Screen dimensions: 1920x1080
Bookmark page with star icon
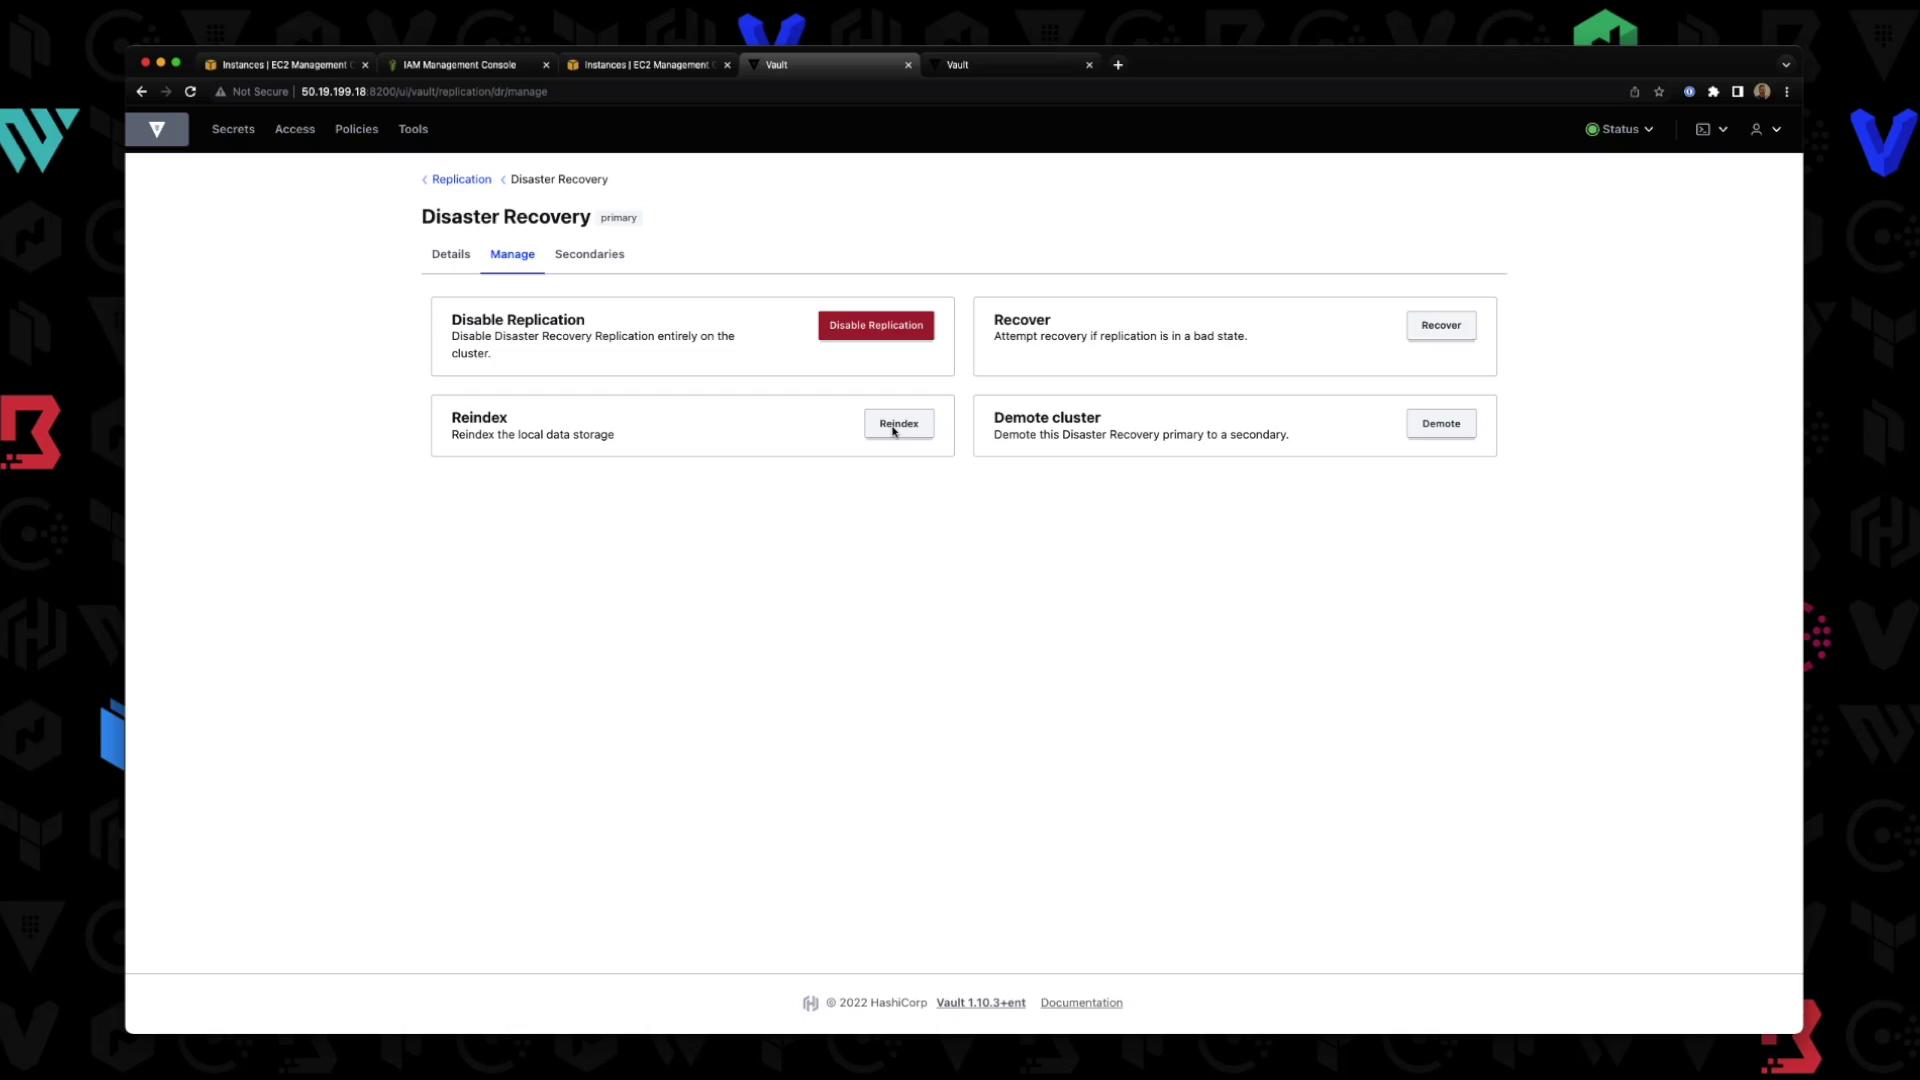coord(1659,92)
